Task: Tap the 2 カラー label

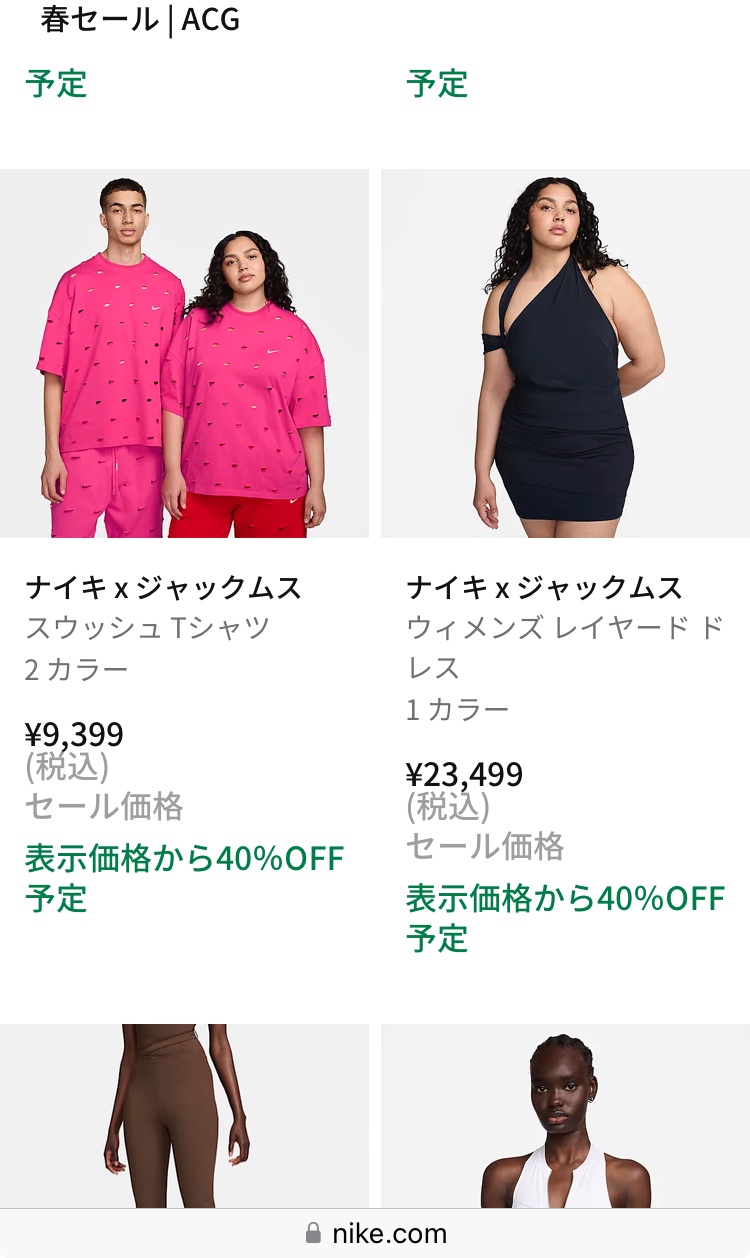Action: (77, 669)
